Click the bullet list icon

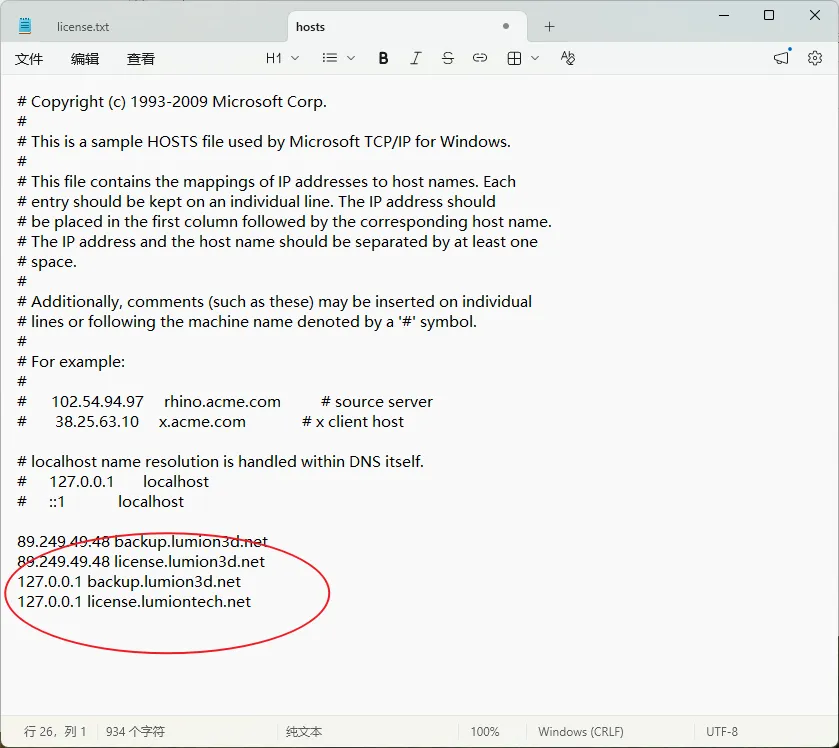pos(330,58)
